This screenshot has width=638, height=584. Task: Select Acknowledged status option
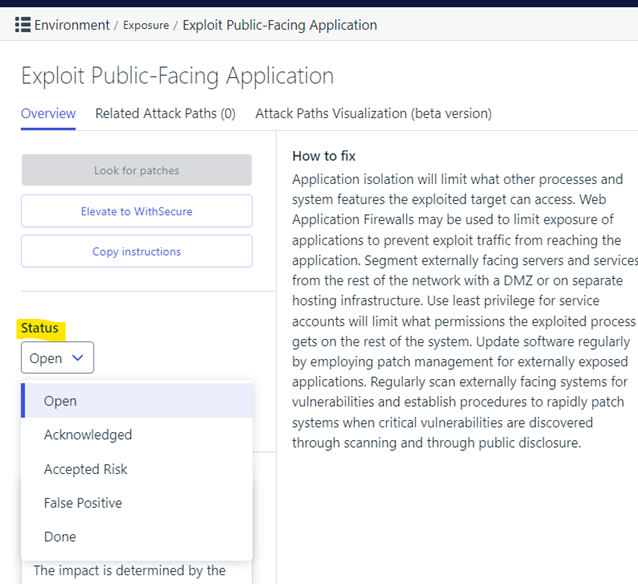137,435
